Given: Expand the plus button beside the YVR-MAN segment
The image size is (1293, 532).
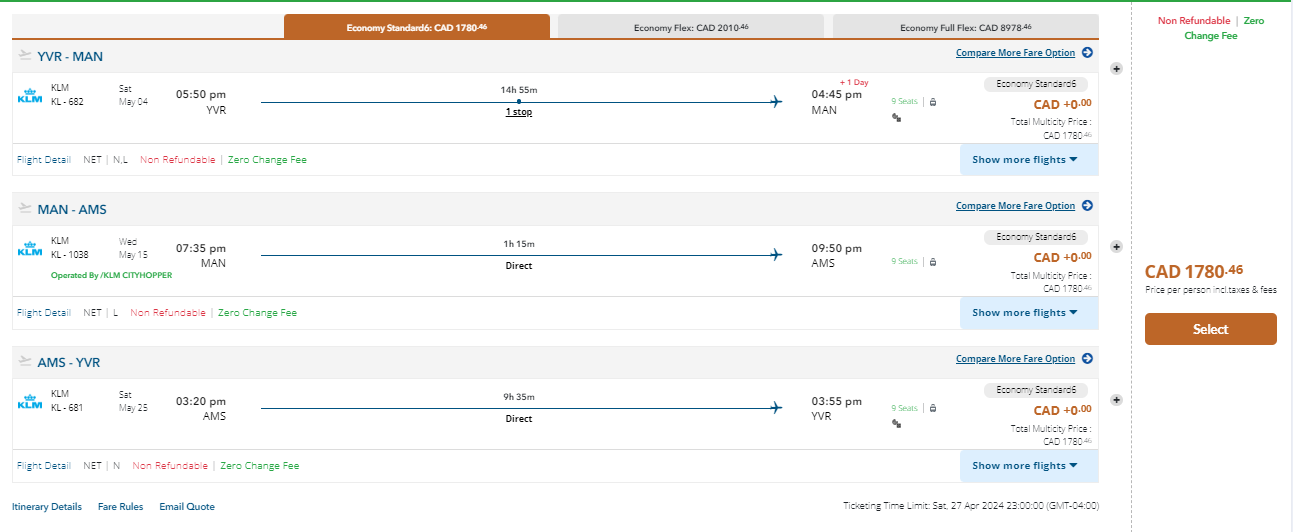Looking at the screenshot, I should [1116, 69].
